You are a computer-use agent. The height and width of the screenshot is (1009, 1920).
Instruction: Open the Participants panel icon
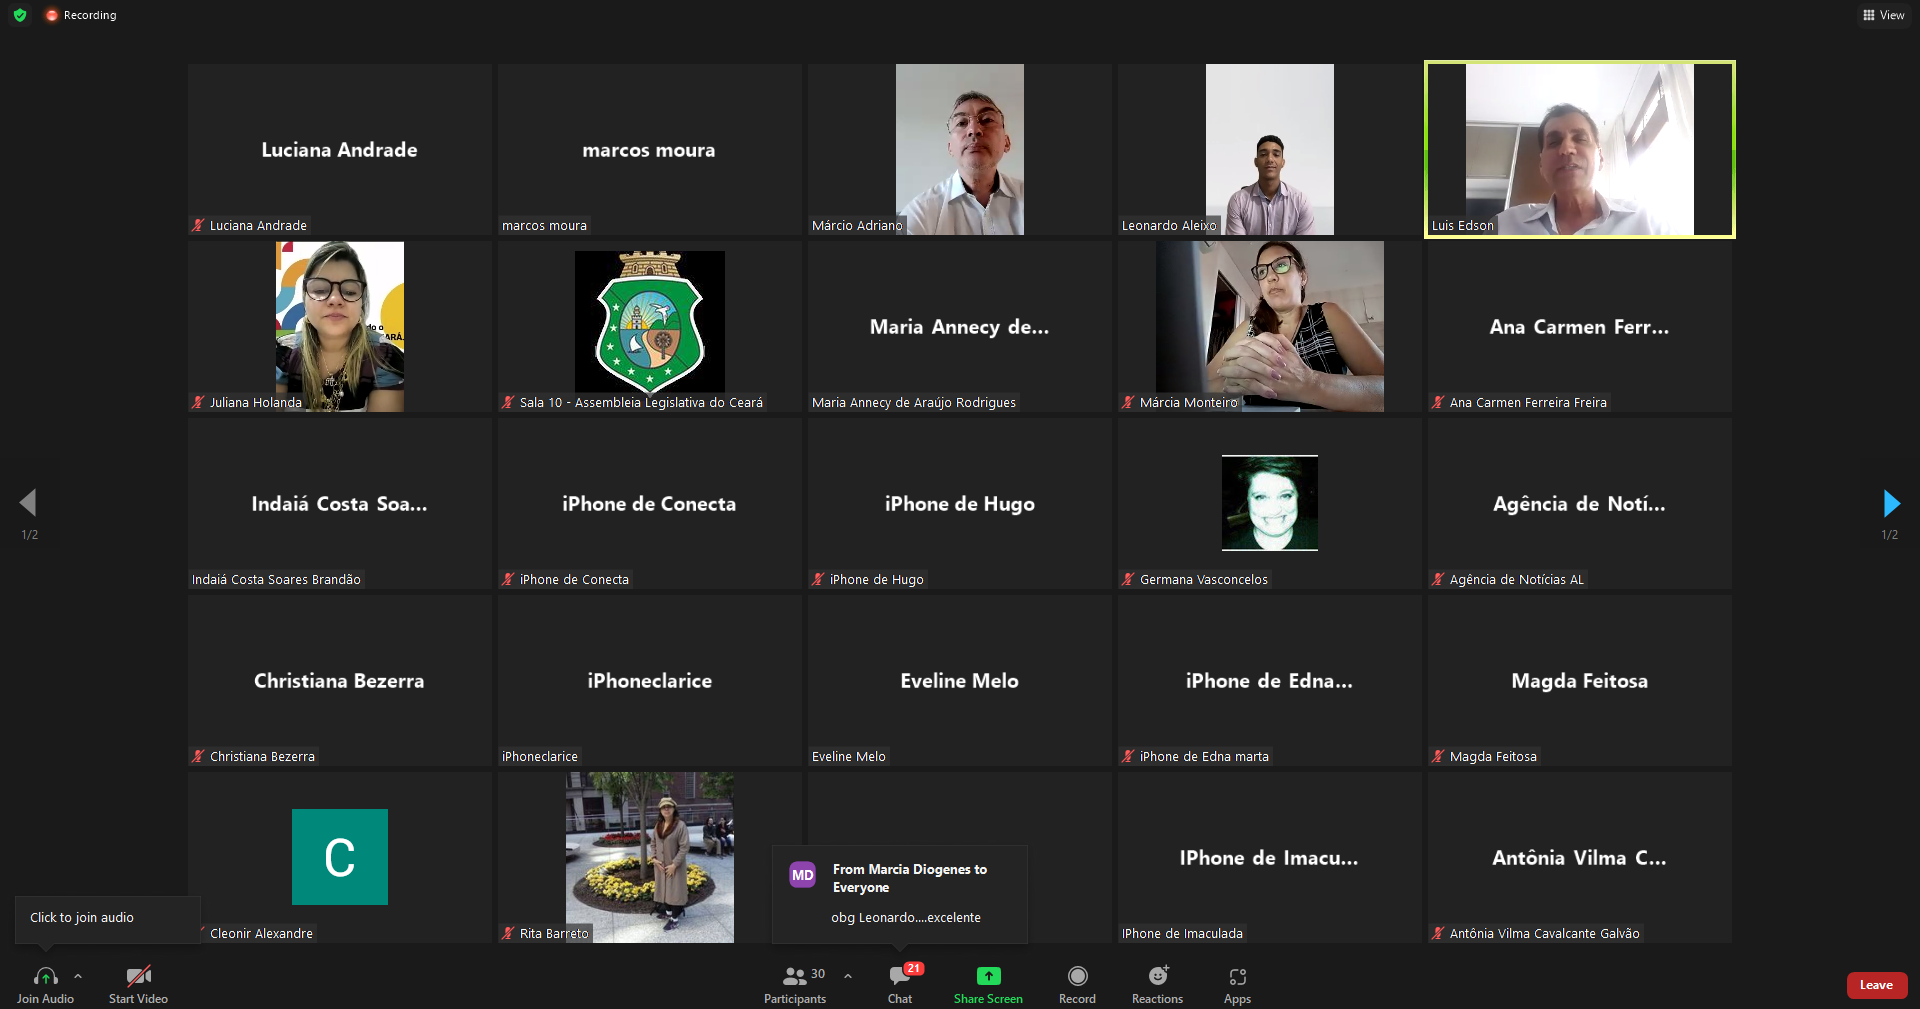[x=795, y=976]
